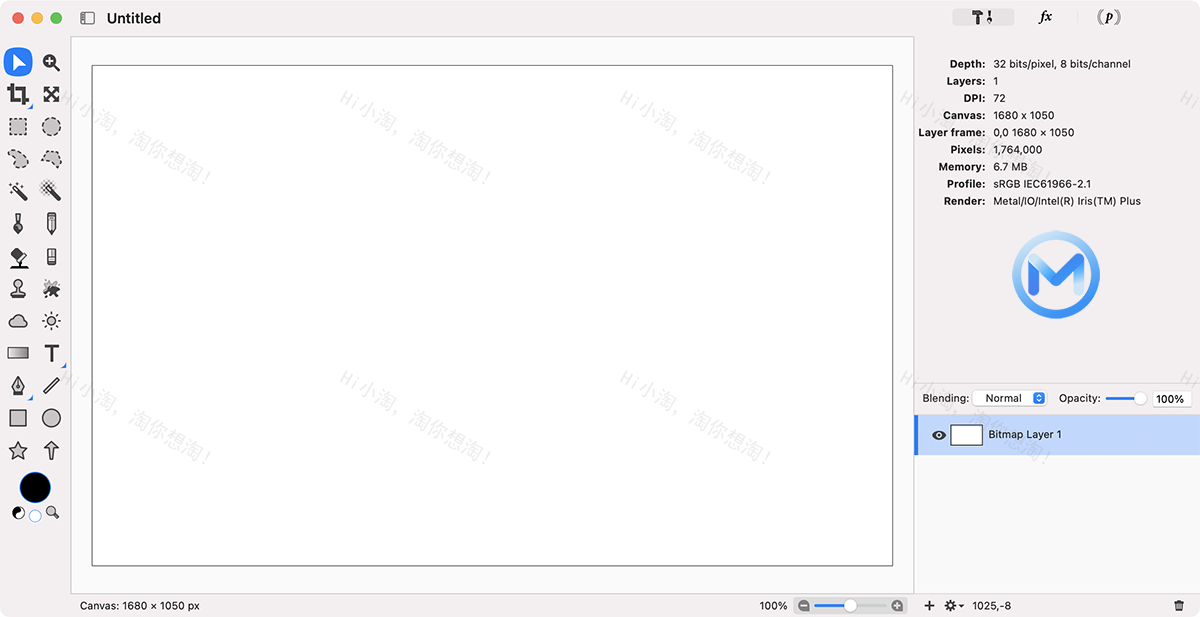Add a new layer with the plus button
1200x617 pixels.
click(928, 605)
